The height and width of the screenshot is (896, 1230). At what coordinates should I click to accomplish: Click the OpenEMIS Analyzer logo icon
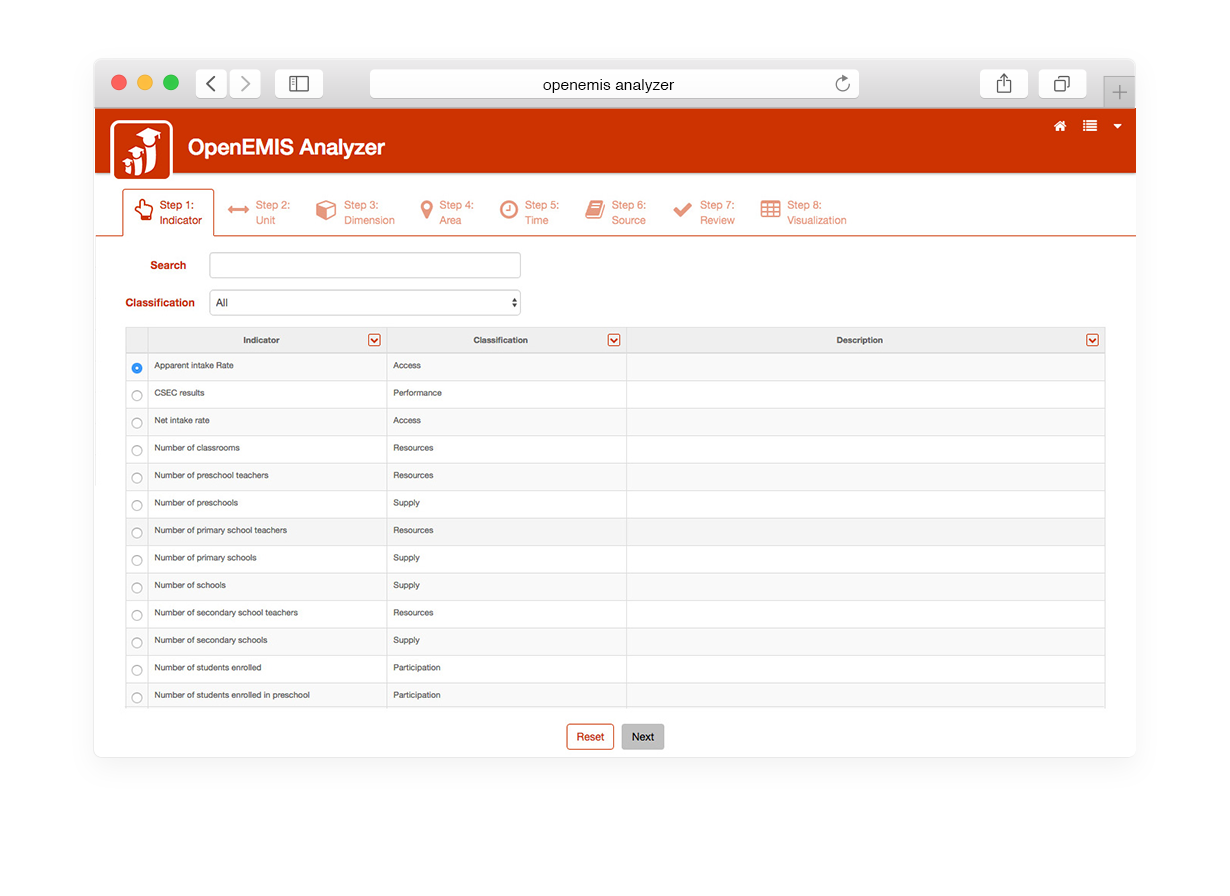pos(141,150)
